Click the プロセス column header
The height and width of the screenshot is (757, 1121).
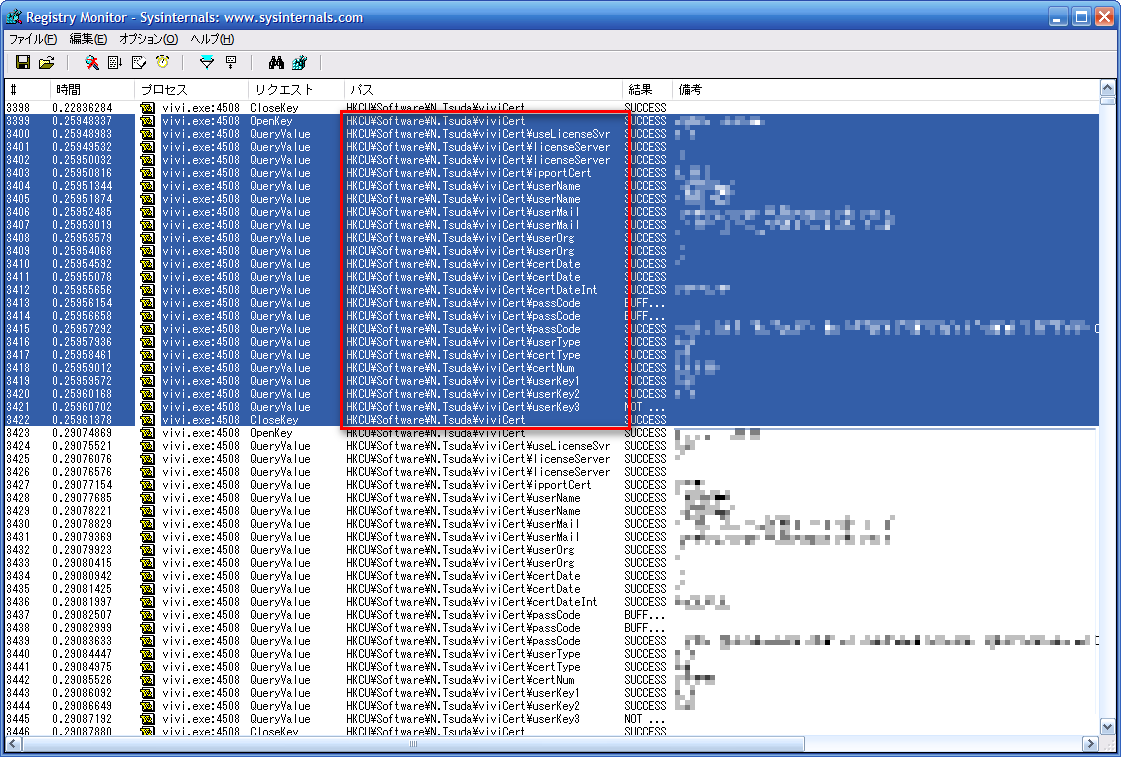[x=192, y=90]
